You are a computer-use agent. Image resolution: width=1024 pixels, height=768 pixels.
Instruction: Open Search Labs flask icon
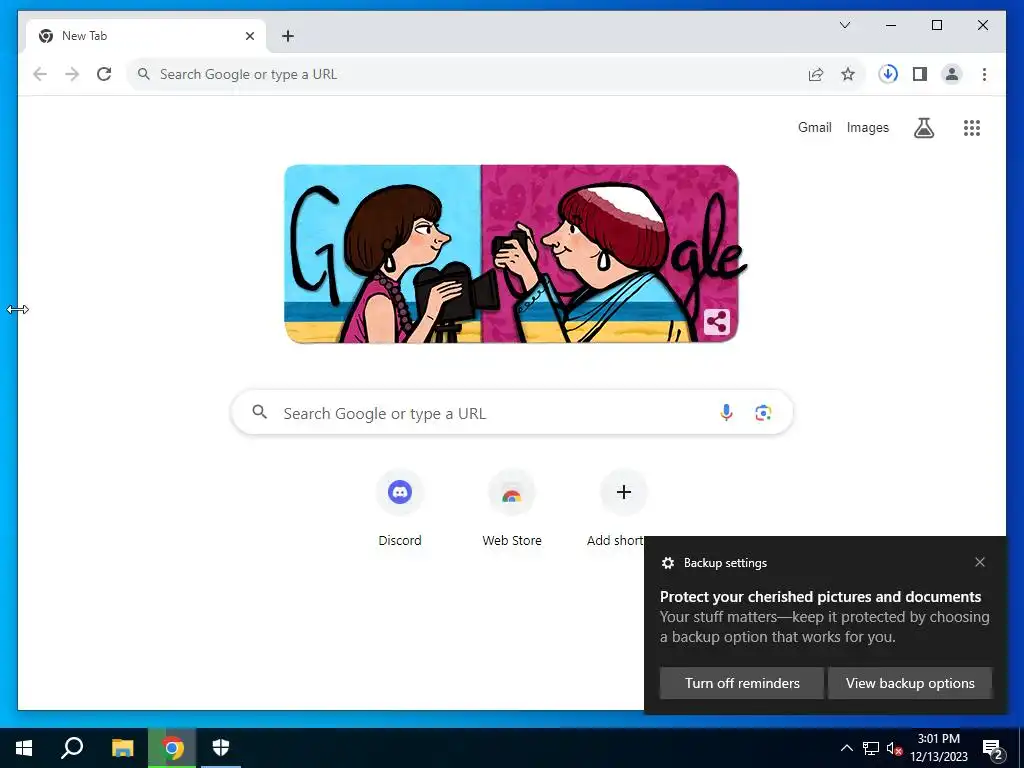(923, 128)
